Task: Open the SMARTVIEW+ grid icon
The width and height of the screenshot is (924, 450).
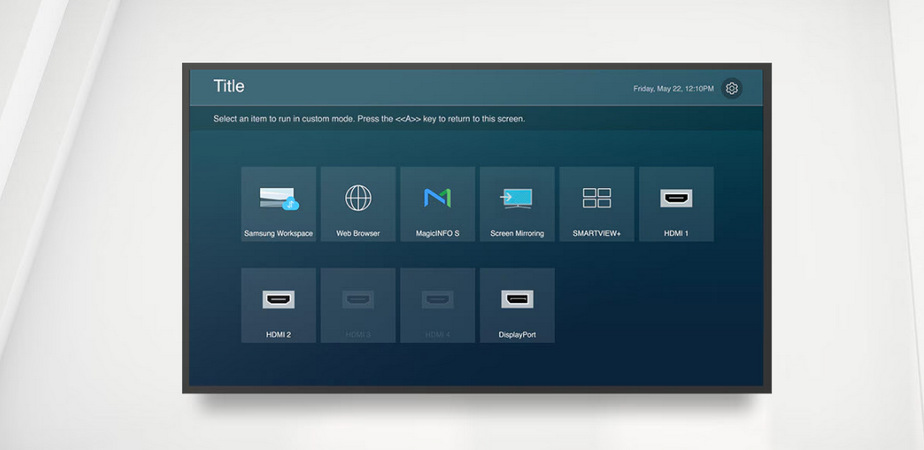Action: tap(597, 198)
